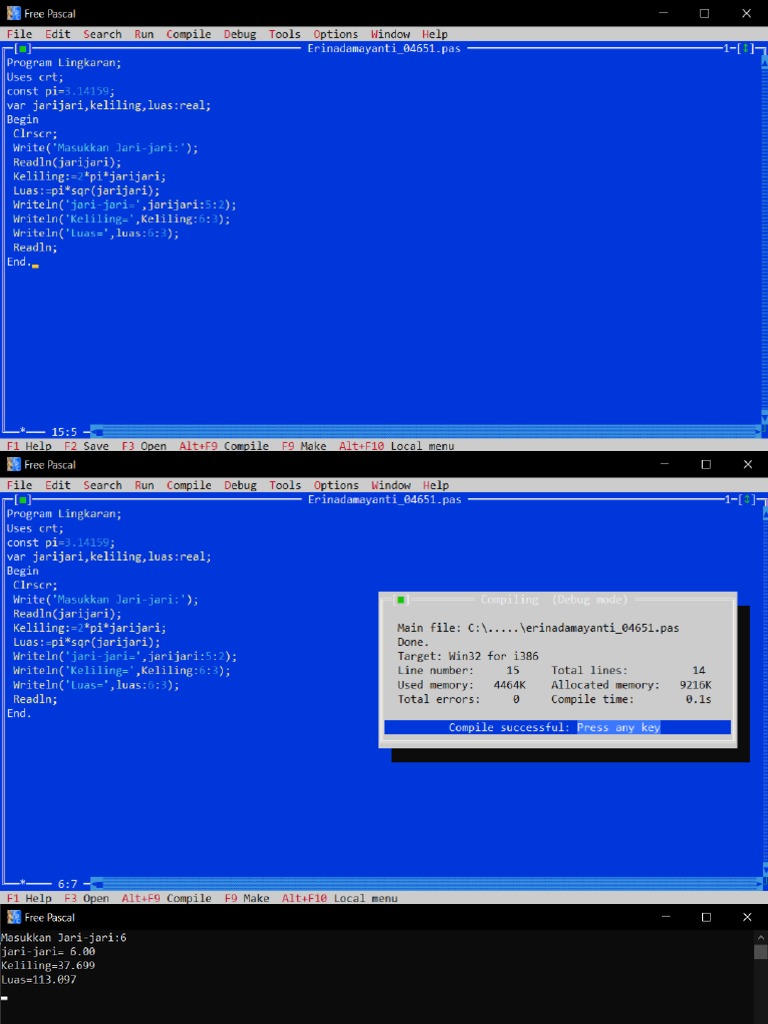
Task: Click Alt+F9 Compile in status bar with F2 Save
Action: 224,446
